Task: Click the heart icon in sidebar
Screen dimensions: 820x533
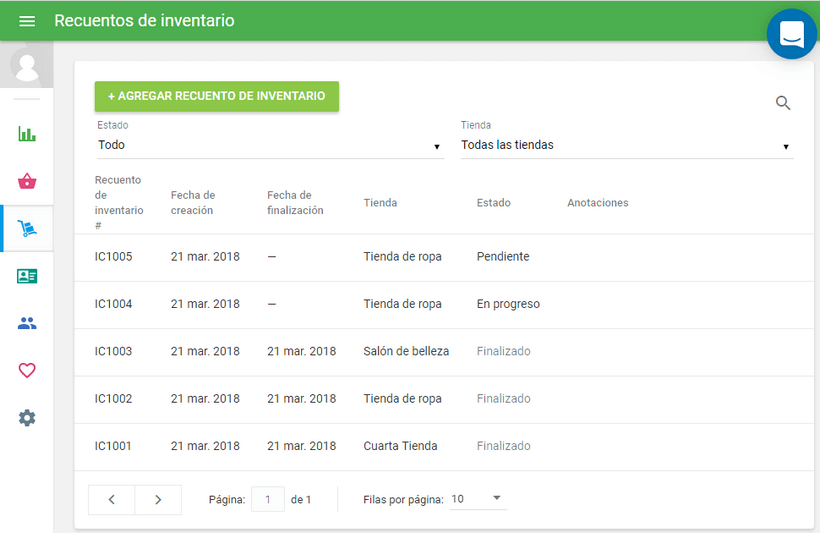Action: pyautogui.click(x=27, y=370)
